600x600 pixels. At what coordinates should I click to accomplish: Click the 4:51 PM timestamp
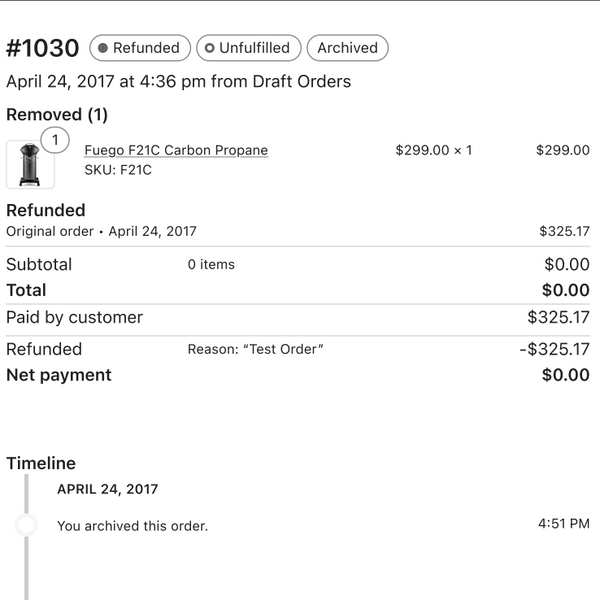coord(563,523)
